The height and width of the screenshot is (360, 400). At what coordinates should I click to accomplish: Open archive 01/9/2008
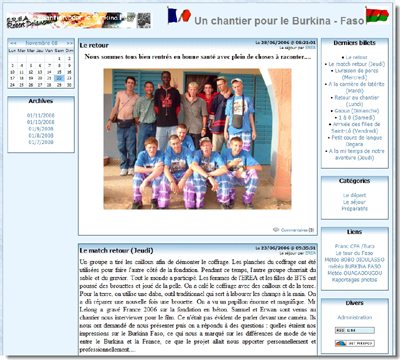pos(41,129)
